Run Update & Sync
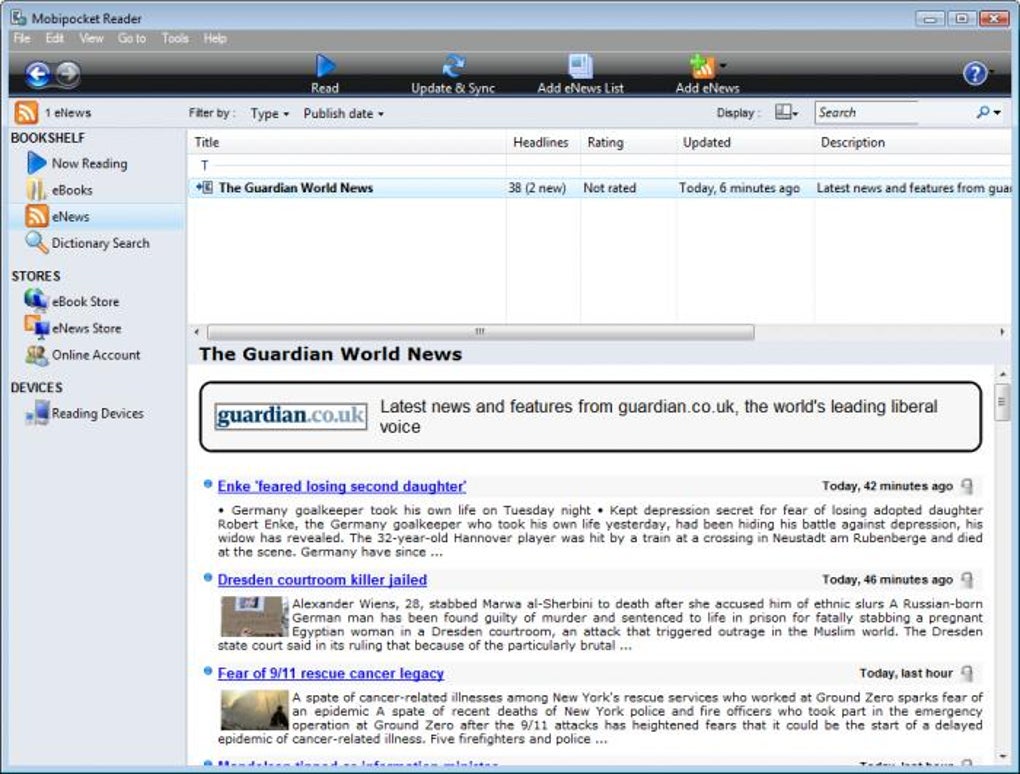Image resolution: width=1020 pixels, height=774 pixels. tap(453, 75)
